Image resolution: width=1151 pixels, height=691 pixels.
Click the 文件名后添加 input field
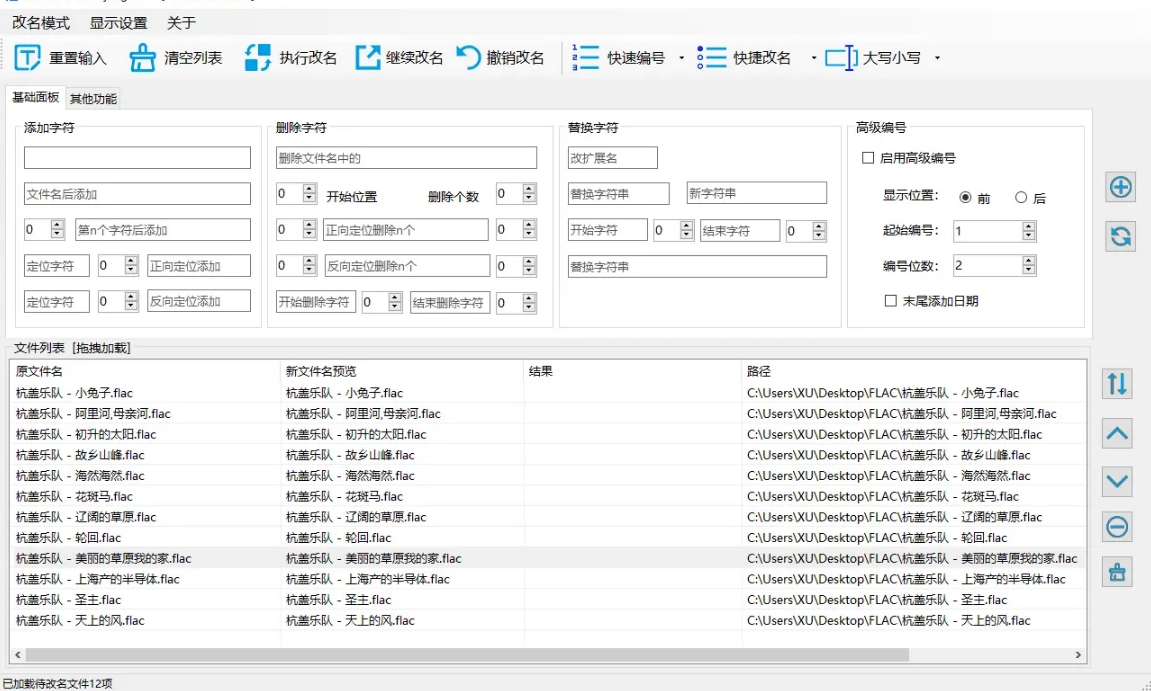click(137, 194)
